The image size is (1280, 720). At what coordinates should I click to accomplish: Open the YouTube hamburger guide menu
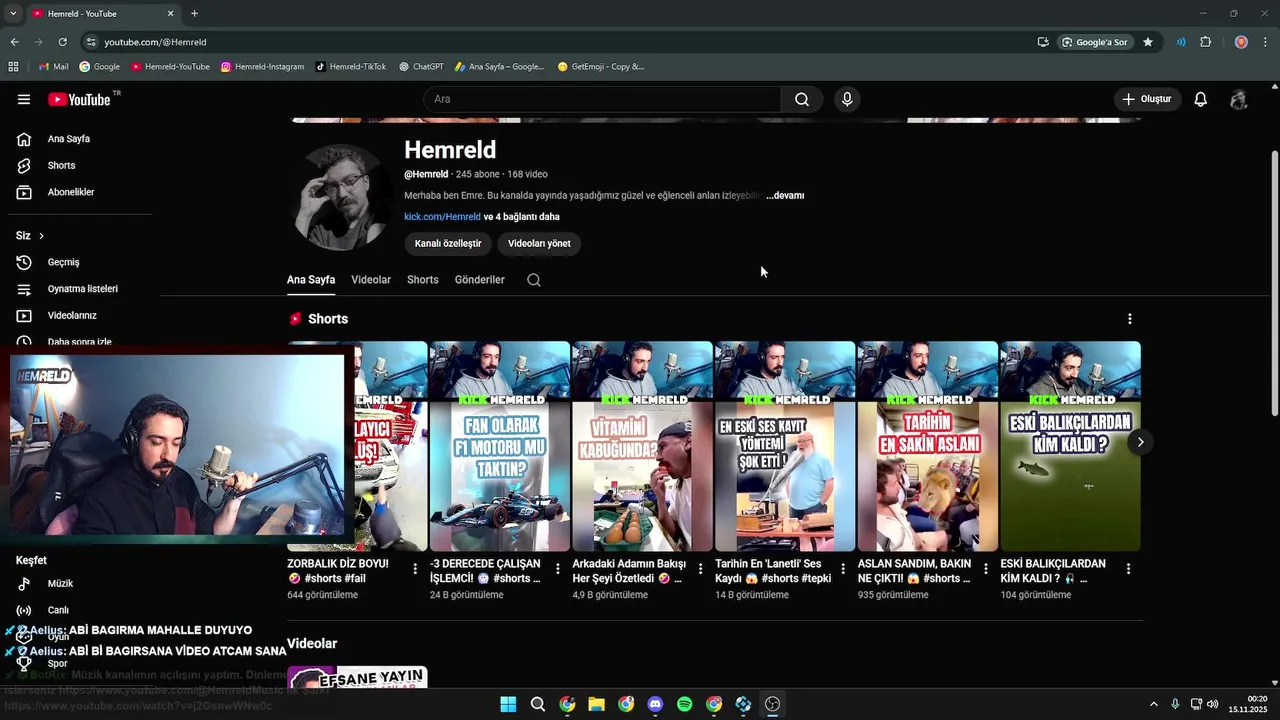[24, 99]
